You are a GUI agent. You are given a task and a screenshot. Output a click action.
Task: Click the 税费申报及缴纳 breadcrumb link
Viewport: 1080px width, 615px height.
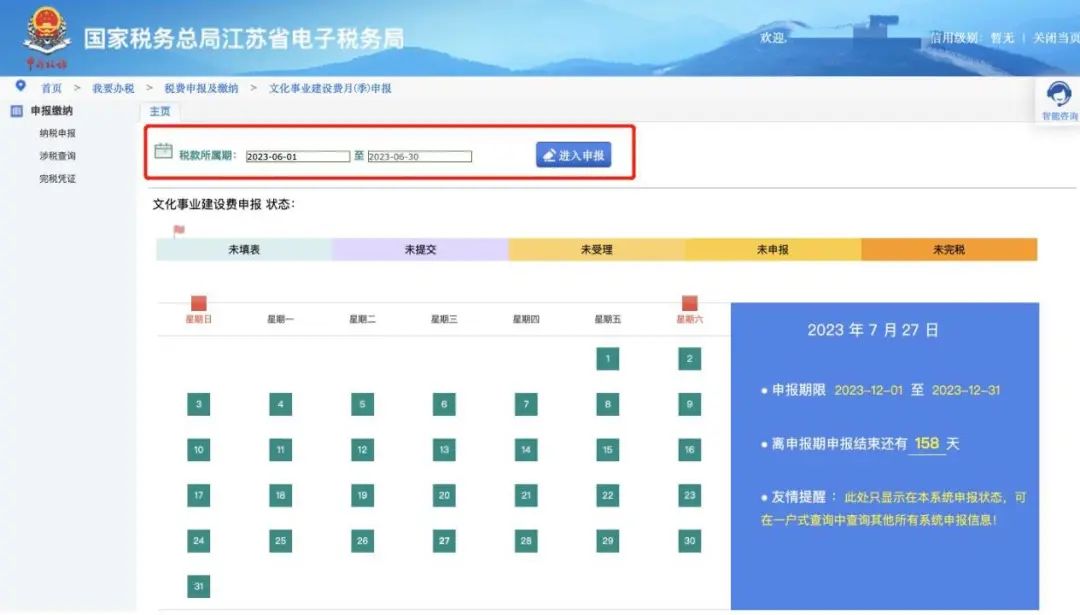tap(201, 88)
